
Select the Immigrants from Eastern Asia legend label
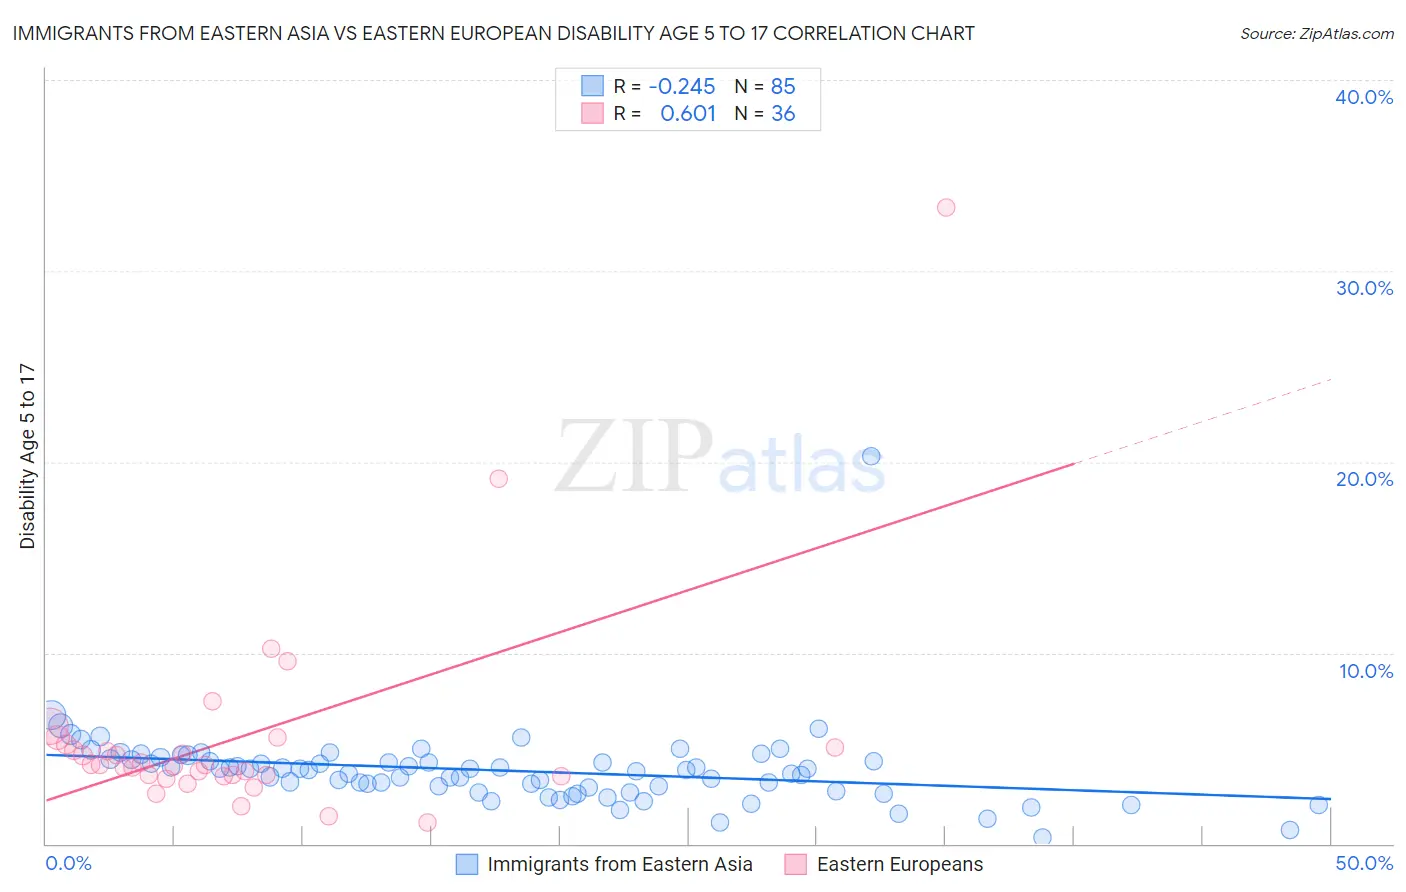pyautogui.click(x=620, y=864)
